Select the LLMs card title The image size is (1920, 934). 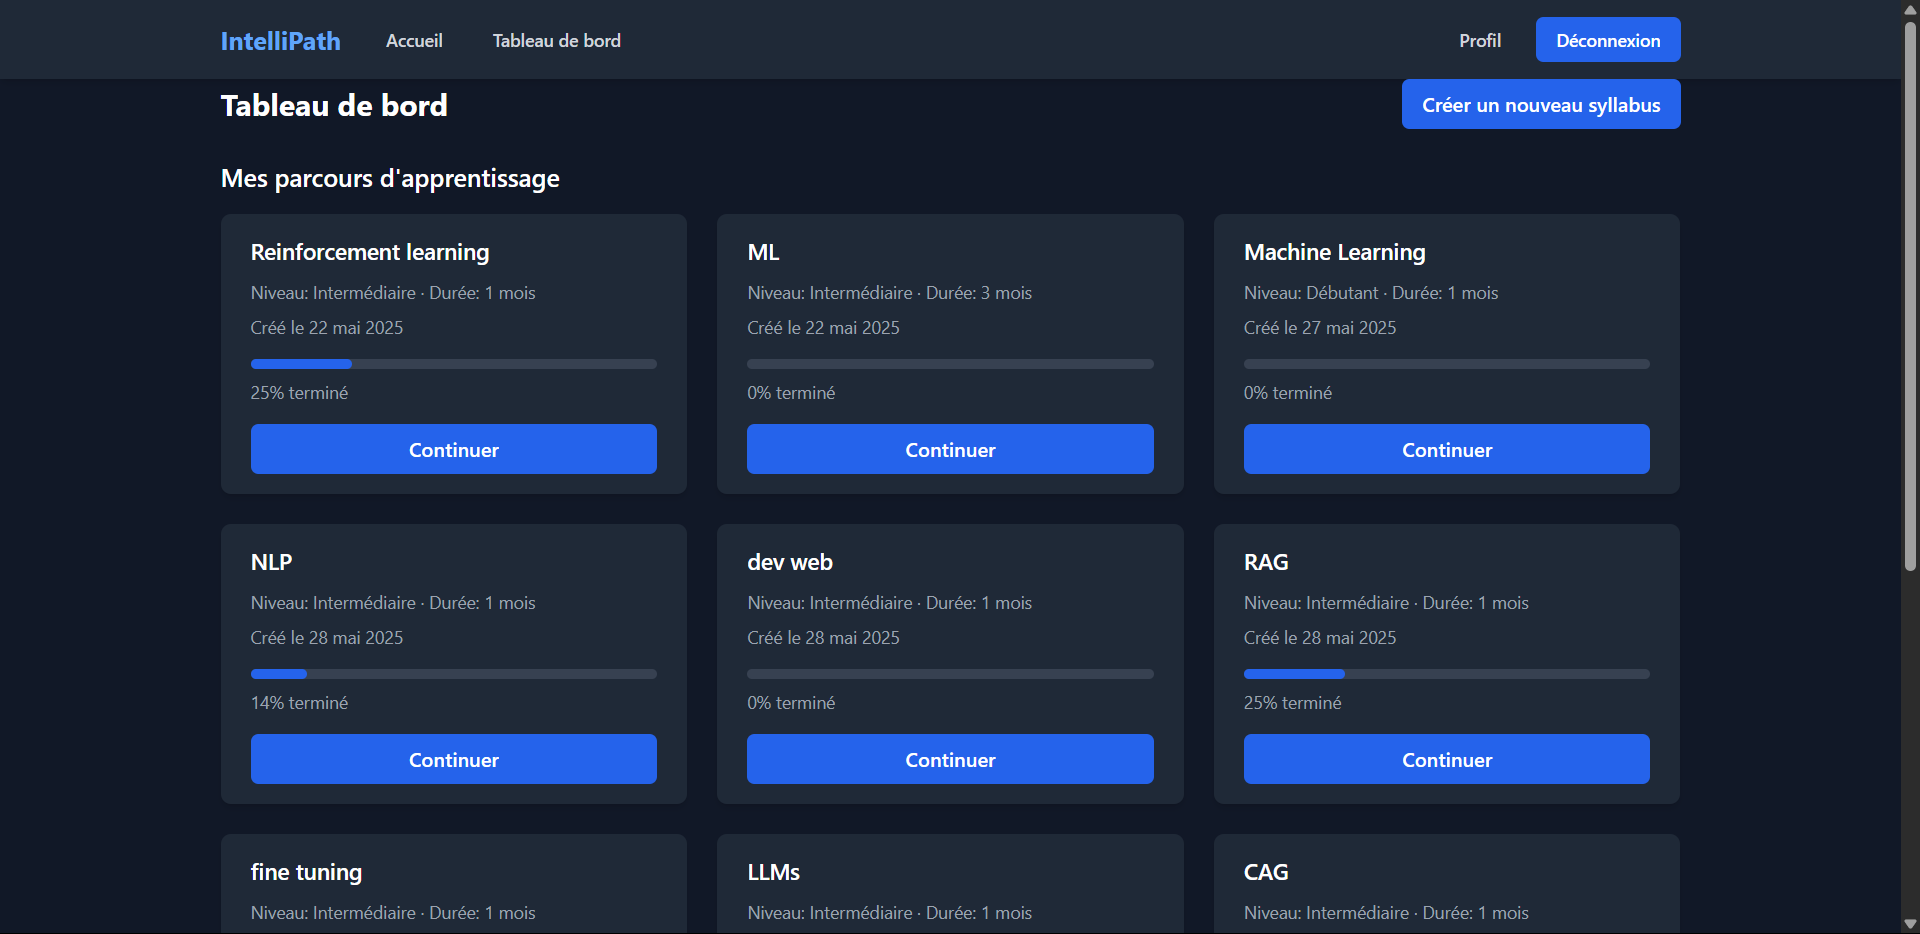[x=773, y=872]
